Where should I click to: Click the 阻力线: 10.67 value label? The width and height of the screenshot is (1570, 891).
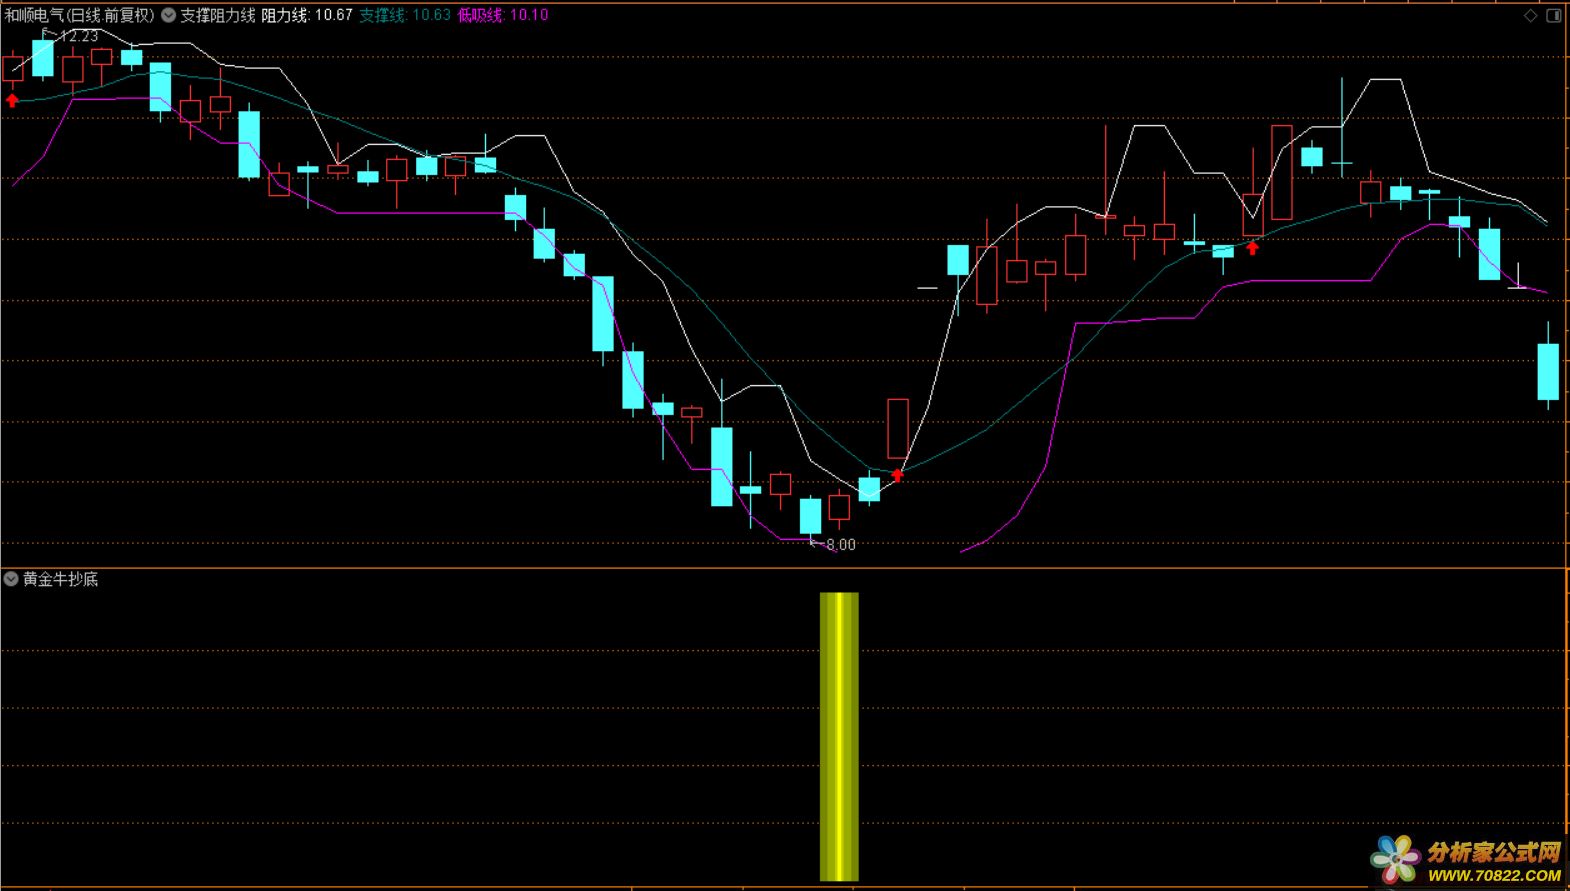pos(307,15)
